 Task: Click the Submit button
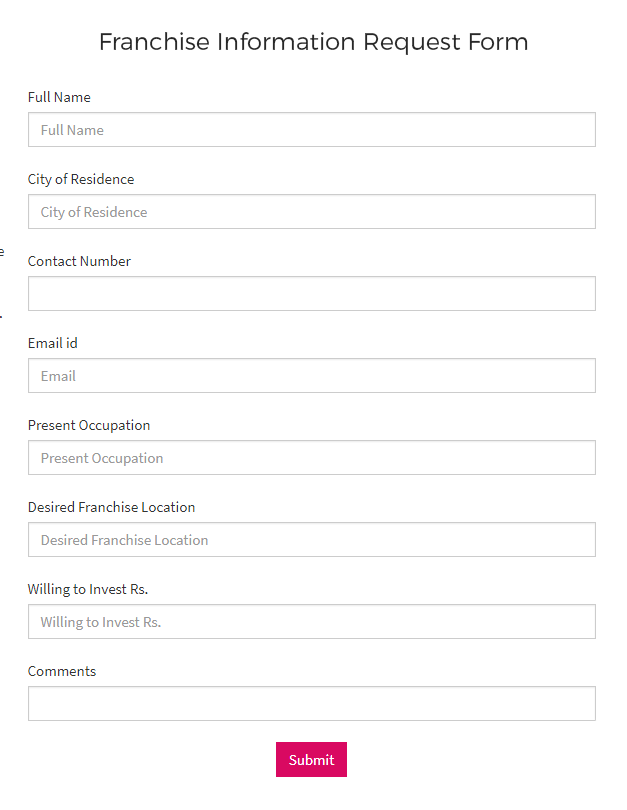coord(311,759)
